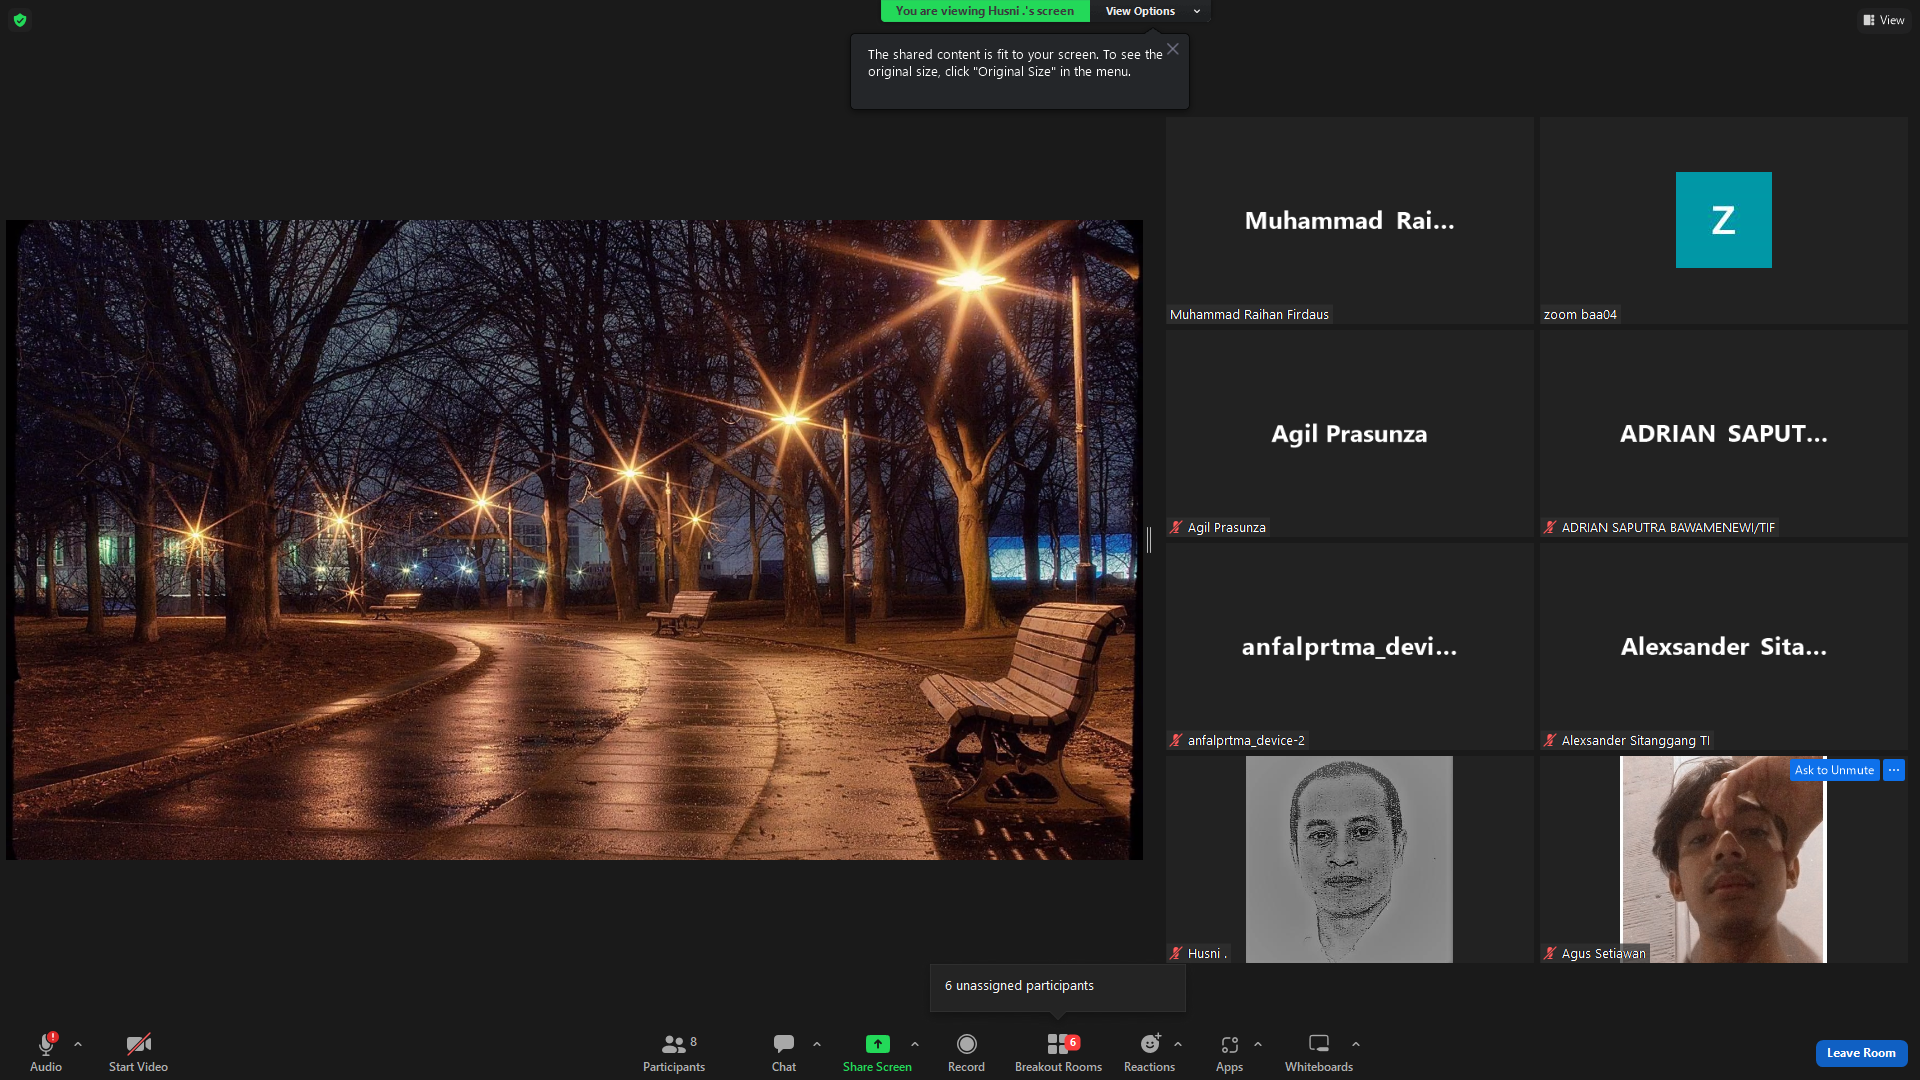Open Breakout Rooms
The image size is (1920, 1080).
pyautogui.click(x=1058, y=1052)
